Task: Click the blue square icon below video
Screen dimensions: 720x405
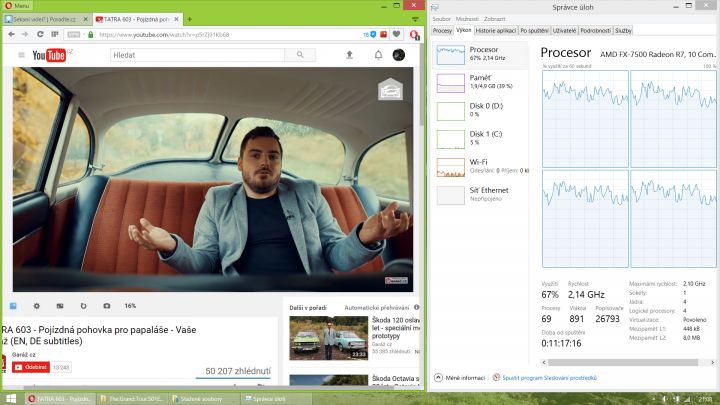Action: pos(13,306)
